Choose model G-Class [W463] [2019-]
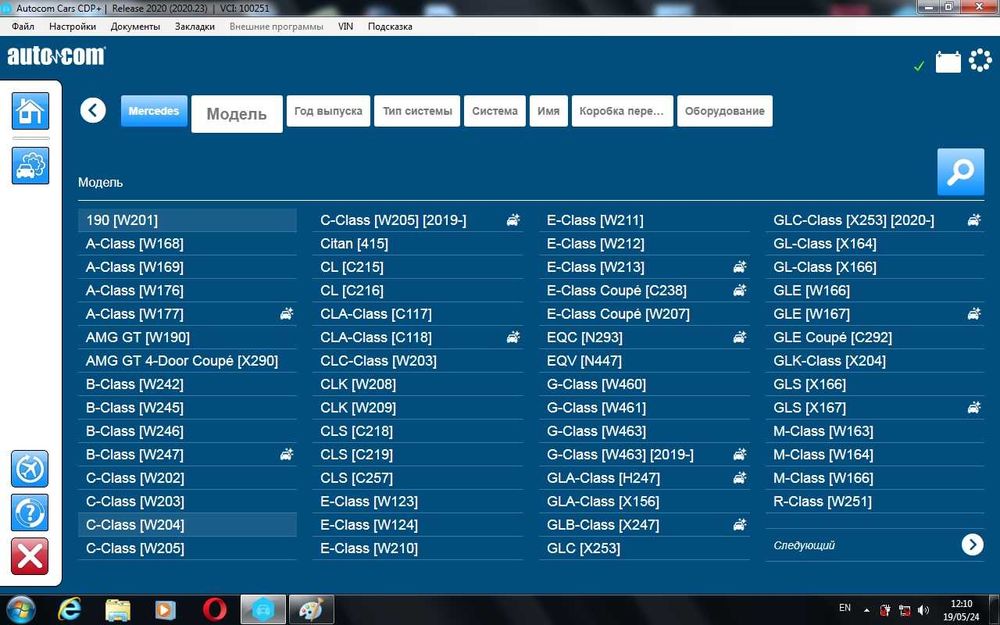This screenshot has width=1000, height=625. (644, 454)
